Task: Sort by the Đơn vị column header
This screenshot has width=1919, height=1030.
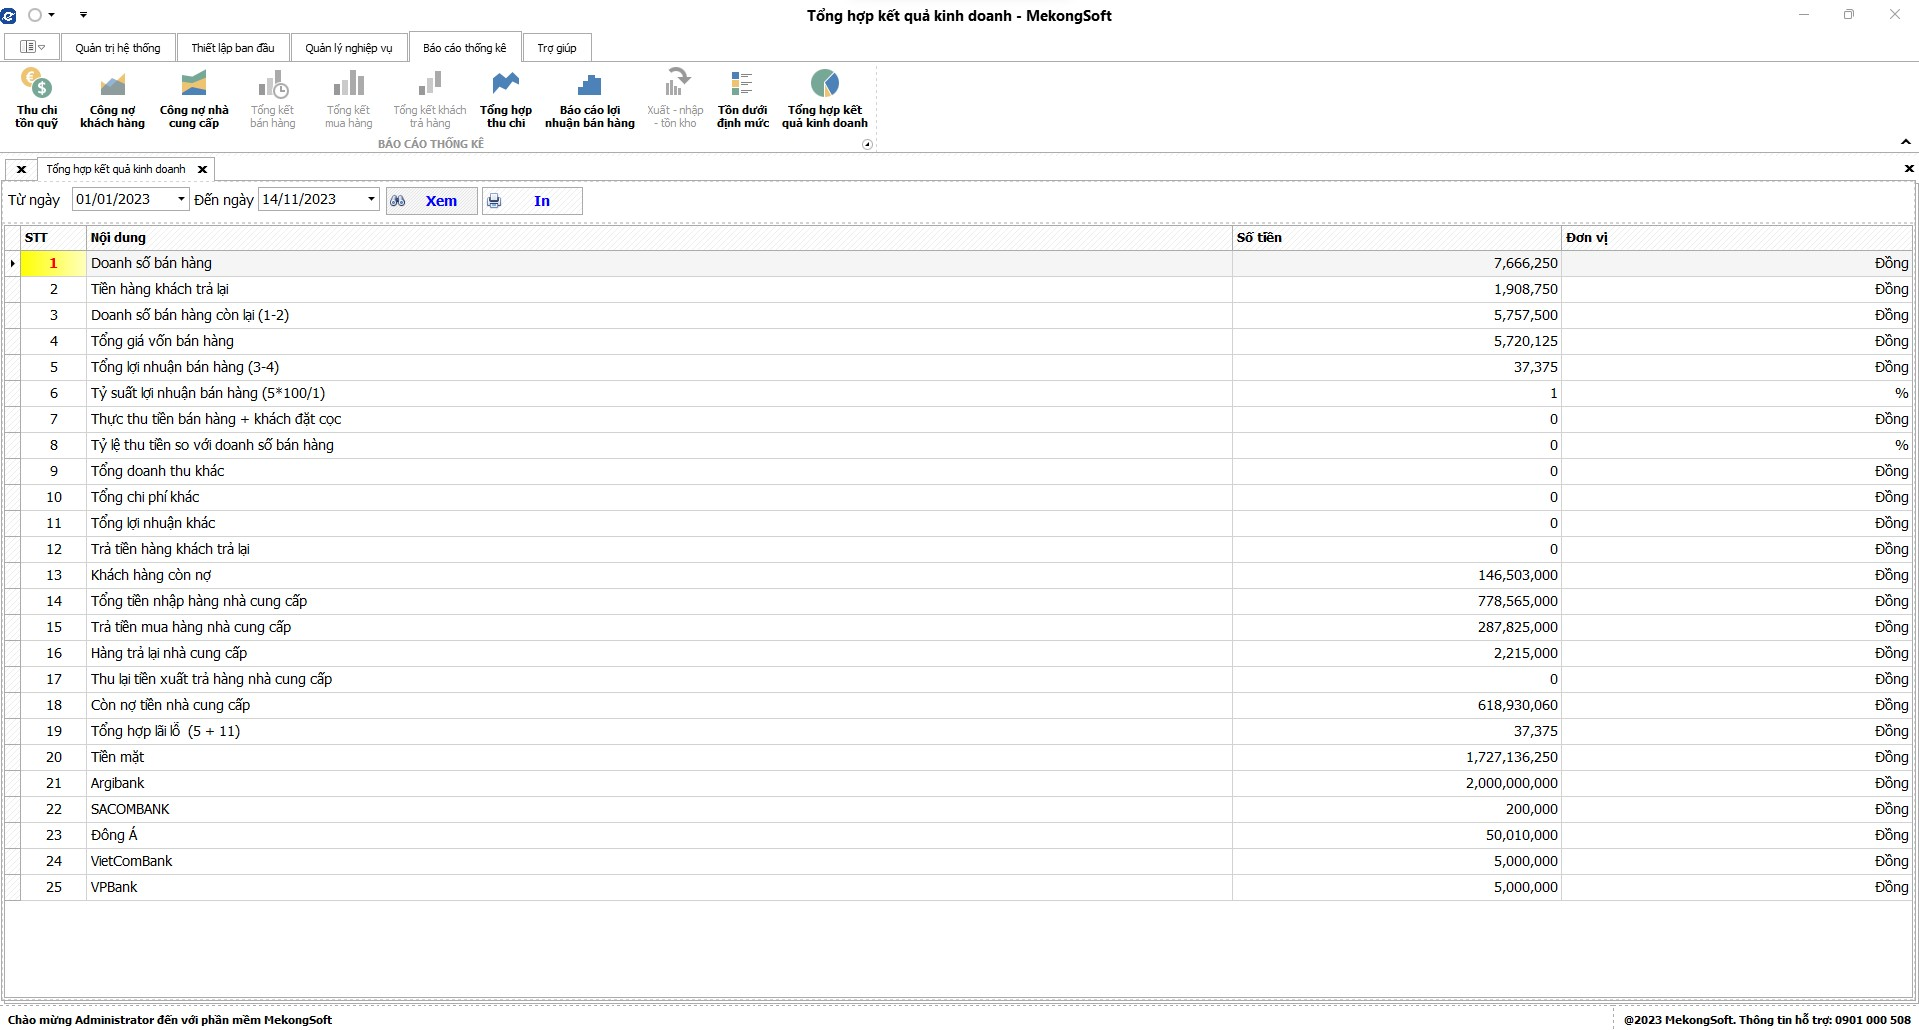Action: [x=1737, y=238]
